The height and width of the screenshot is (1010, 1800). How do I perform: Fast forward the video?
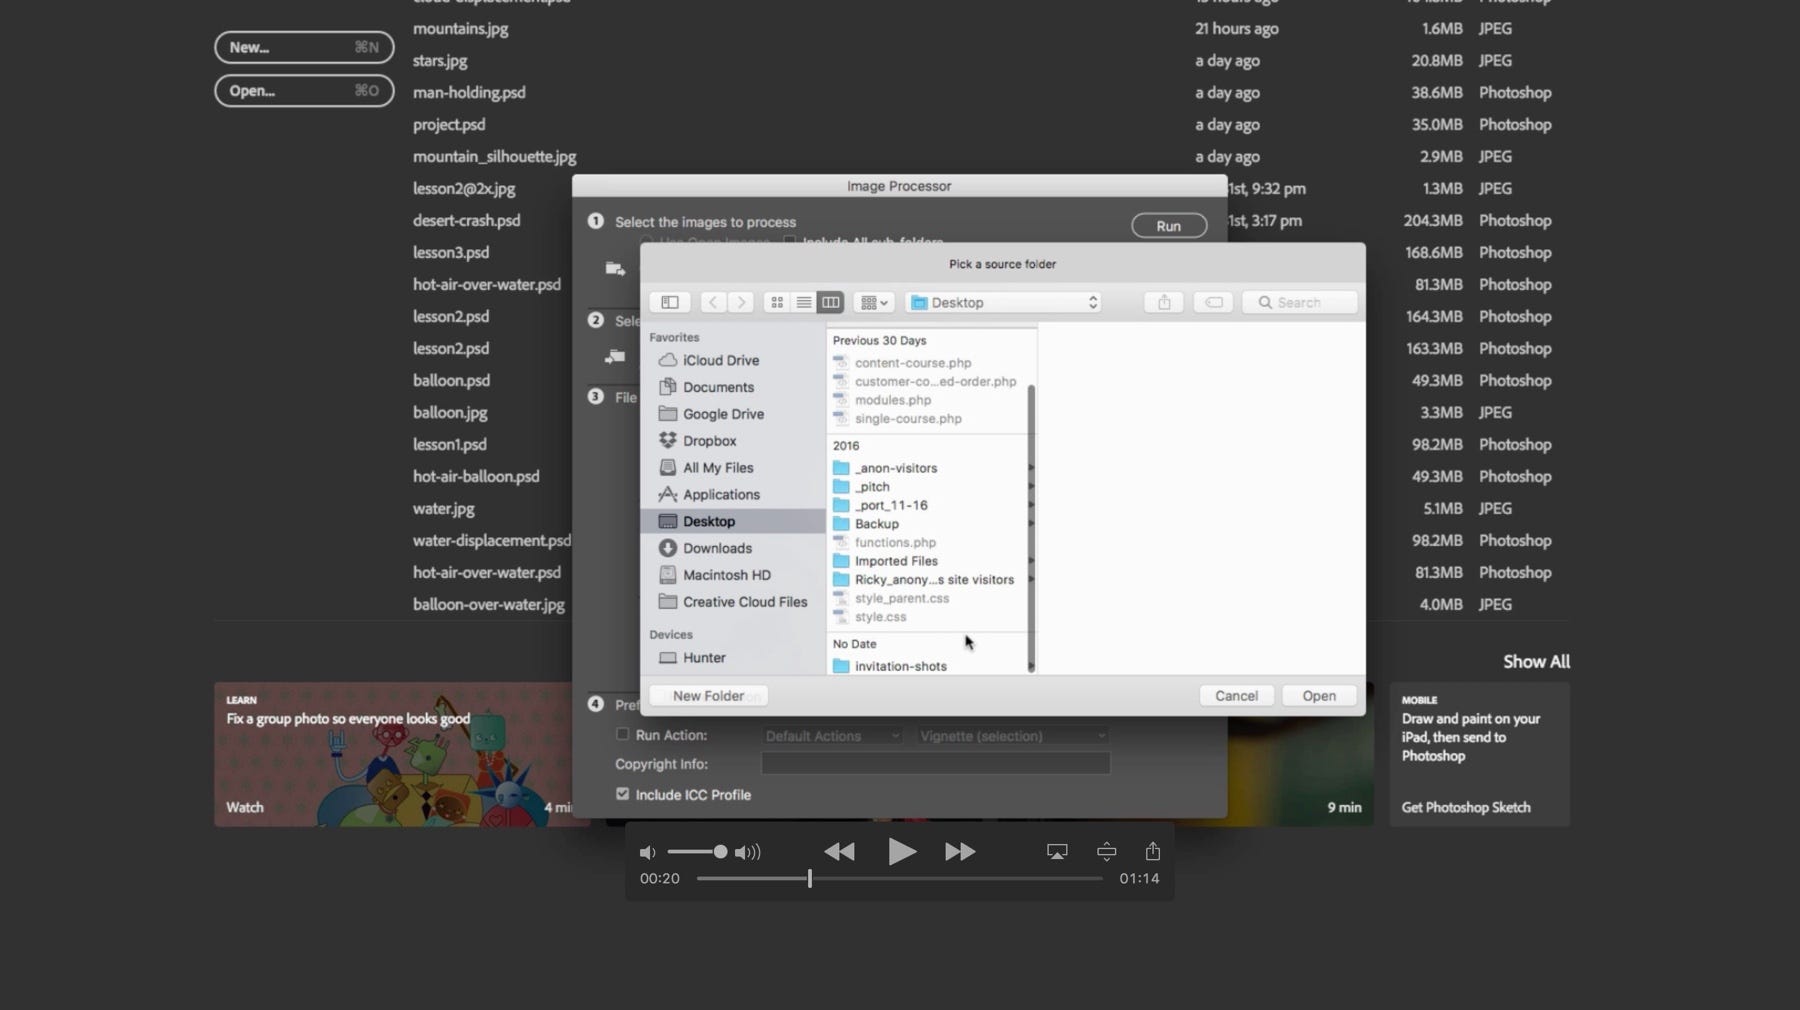point(960,852)
